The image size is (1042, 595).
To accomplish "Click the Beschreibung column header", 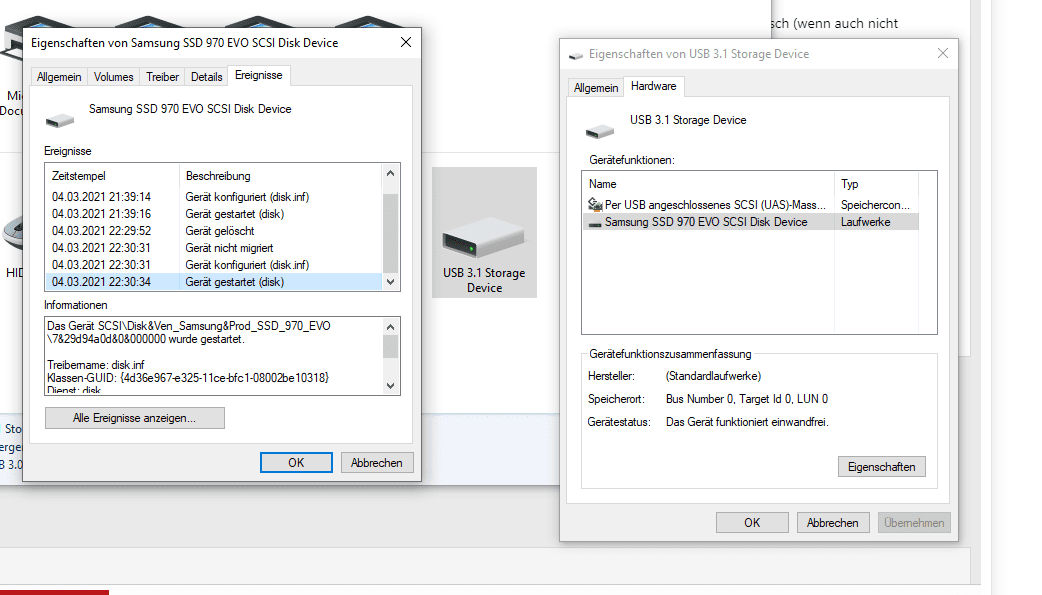I will point(280,176).
